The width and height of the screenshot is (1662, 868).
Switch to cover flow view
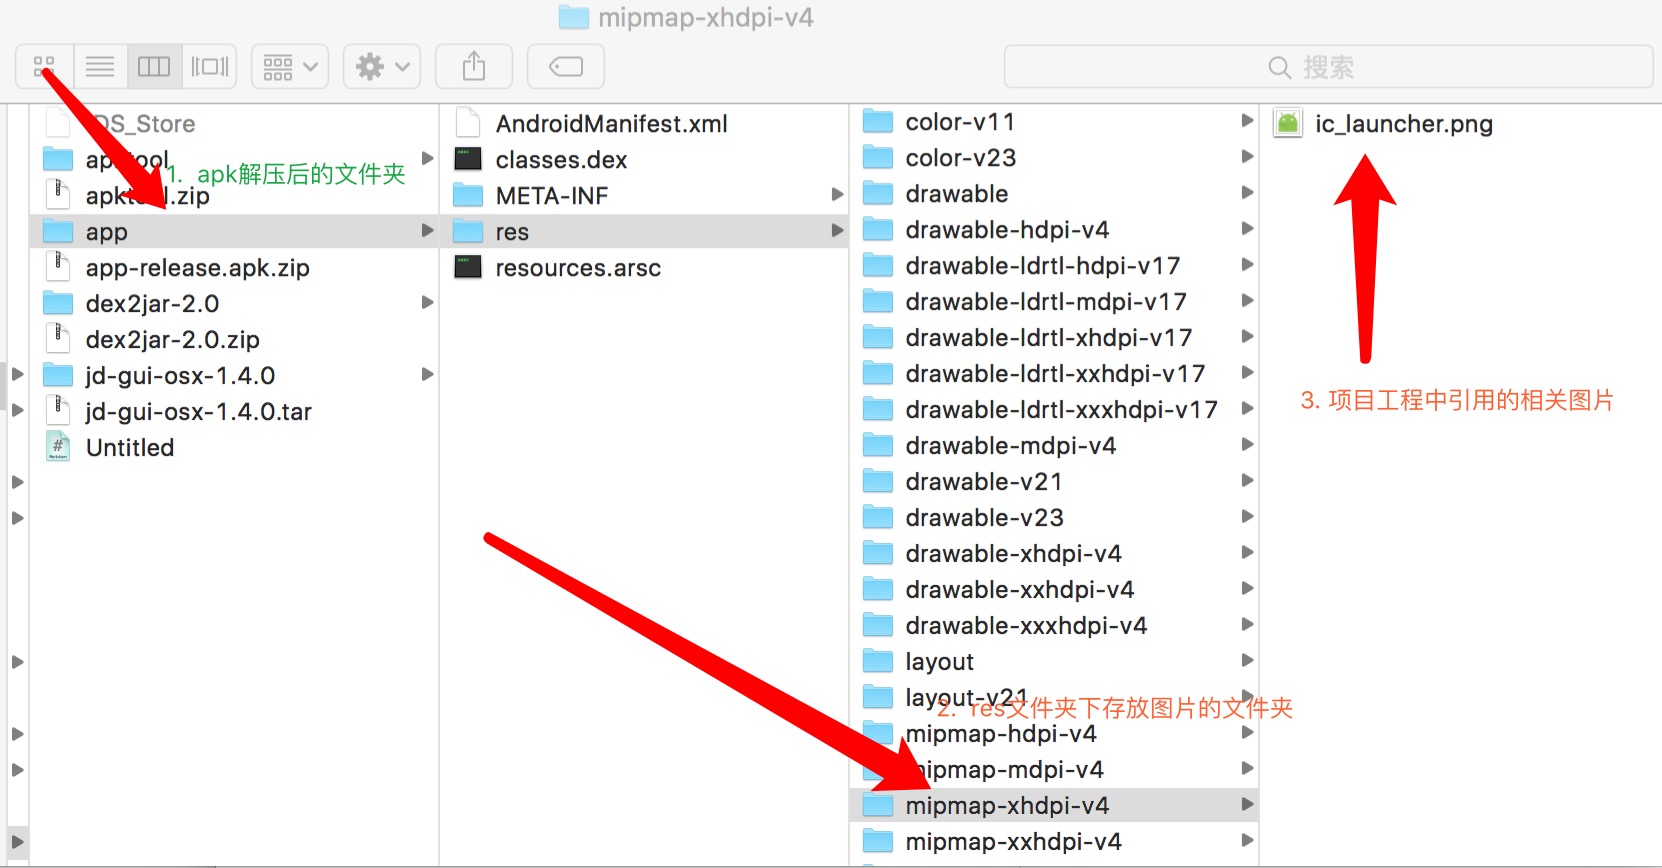tap(210, 66)
